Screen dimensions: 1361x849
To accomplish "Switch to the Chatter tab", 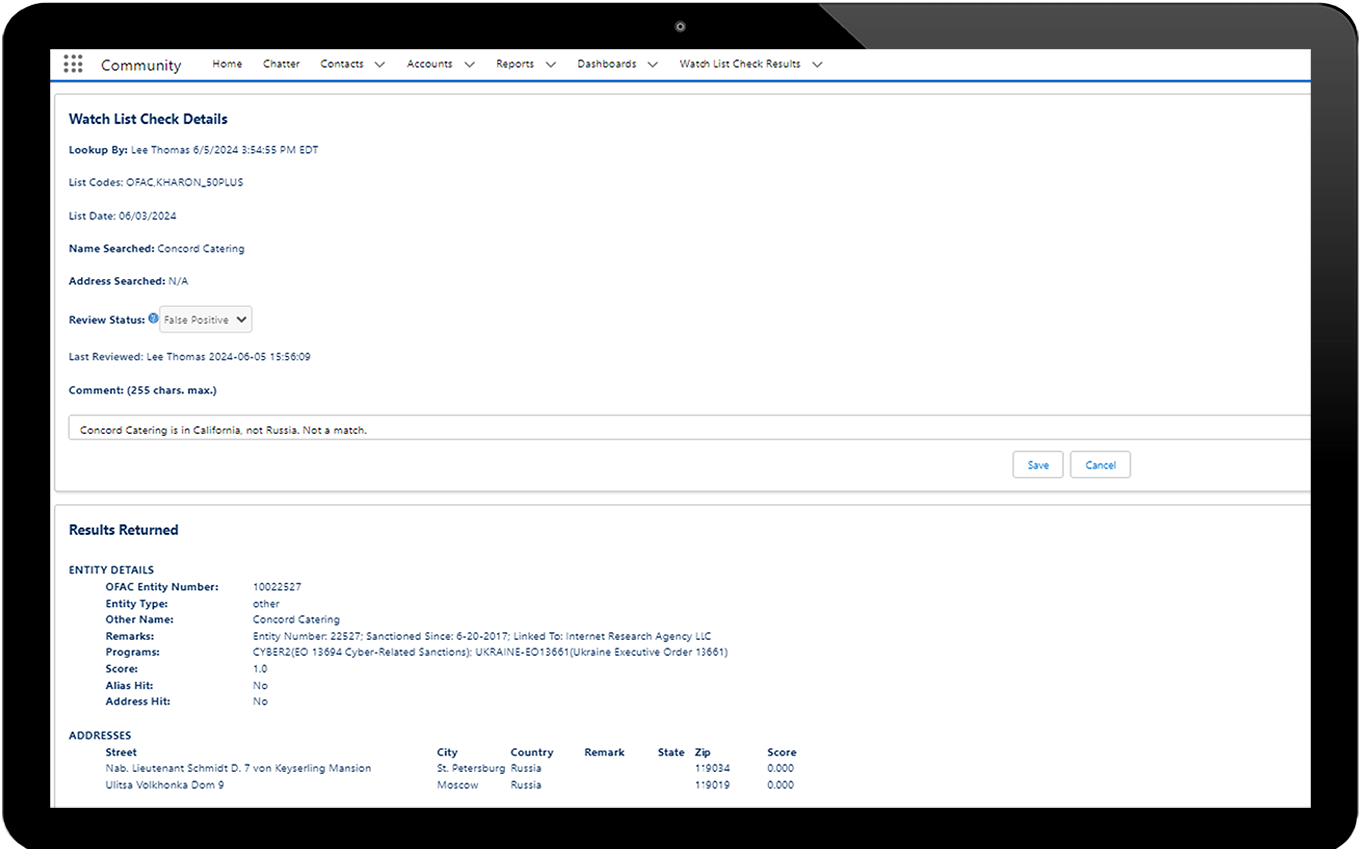I will coord(281,64).
